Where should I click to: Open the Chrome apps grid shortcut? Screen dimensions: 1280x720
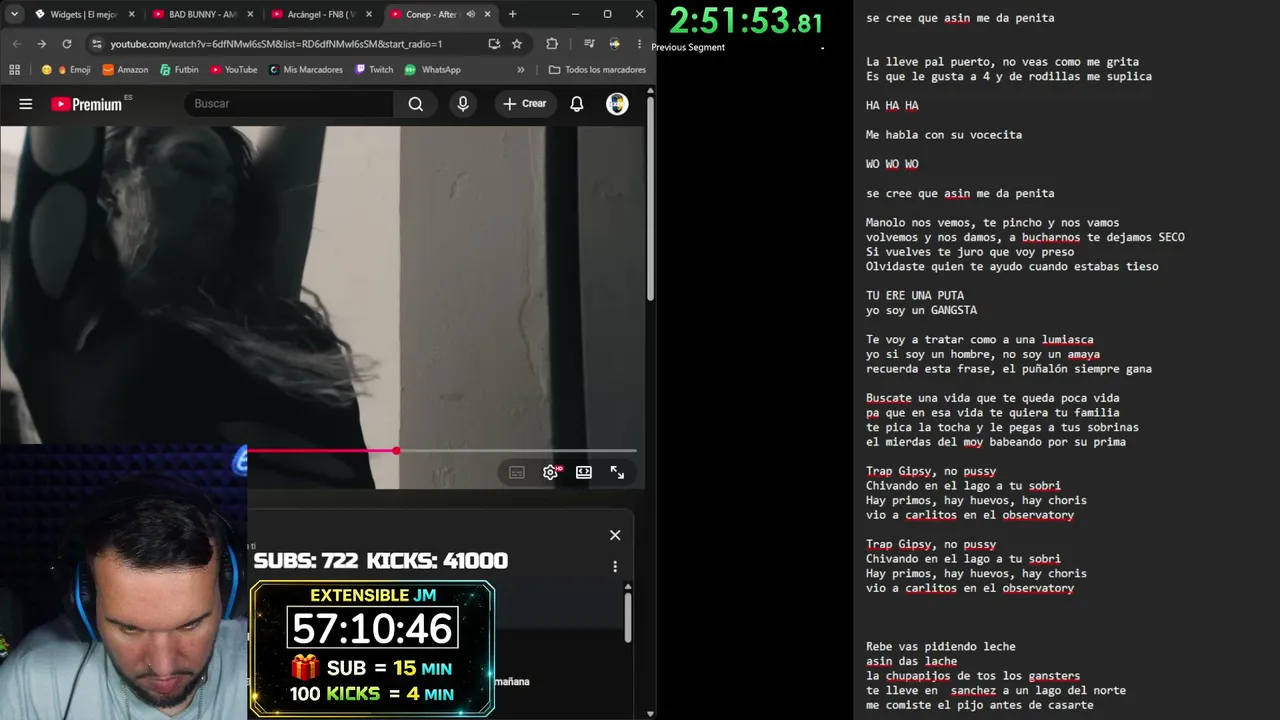click(14, 70)
